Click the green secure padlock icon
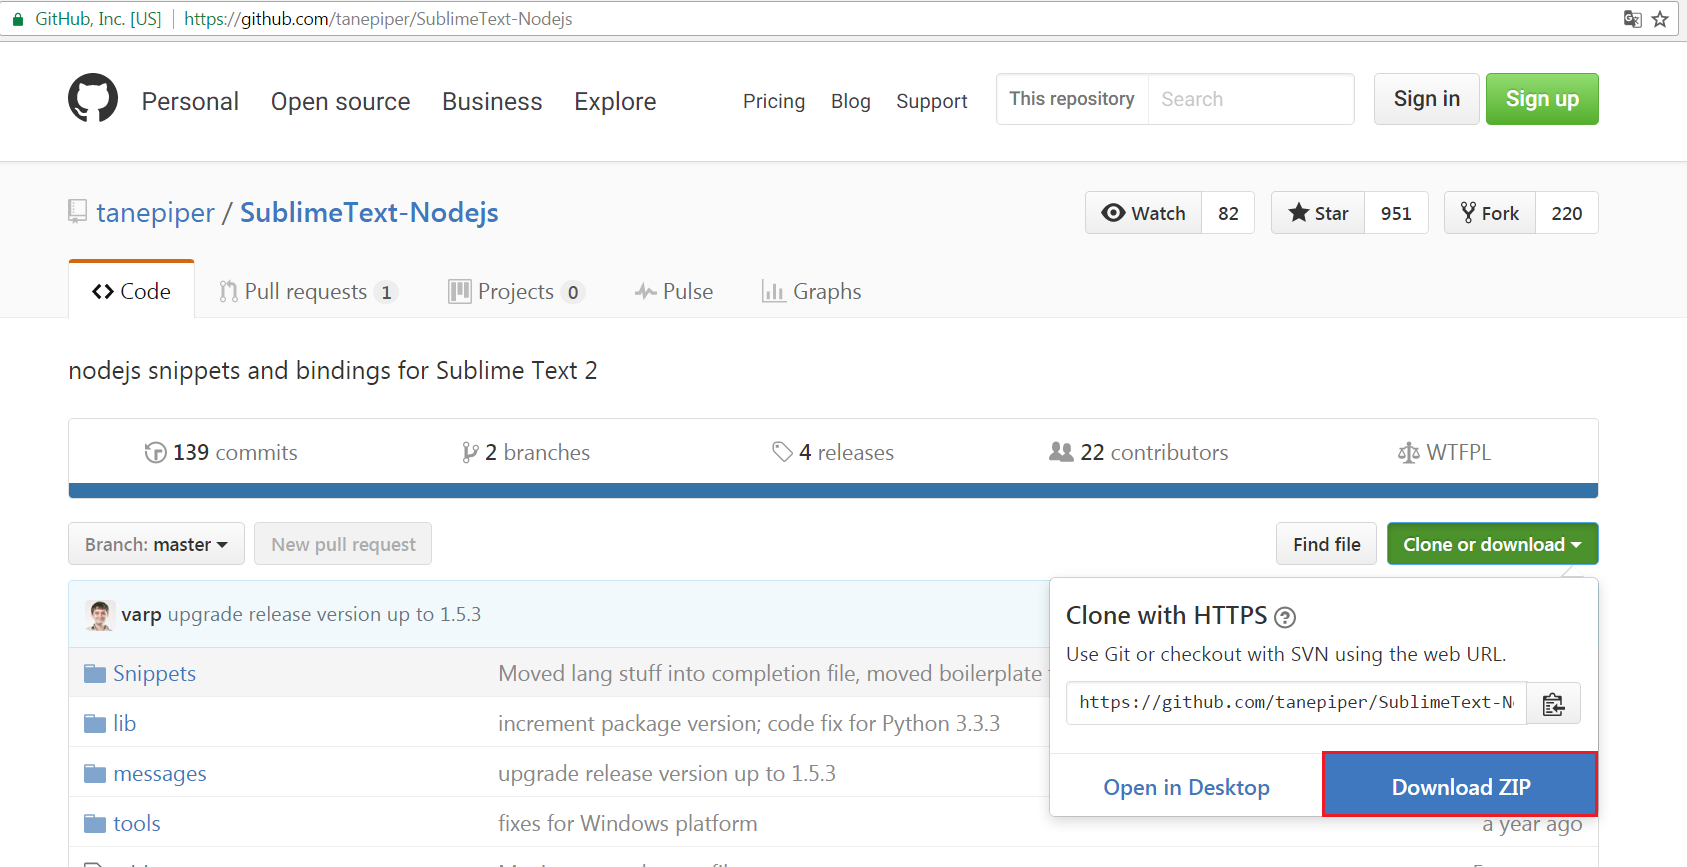Viewport: 1687px width, 867px height. [18, 19]
